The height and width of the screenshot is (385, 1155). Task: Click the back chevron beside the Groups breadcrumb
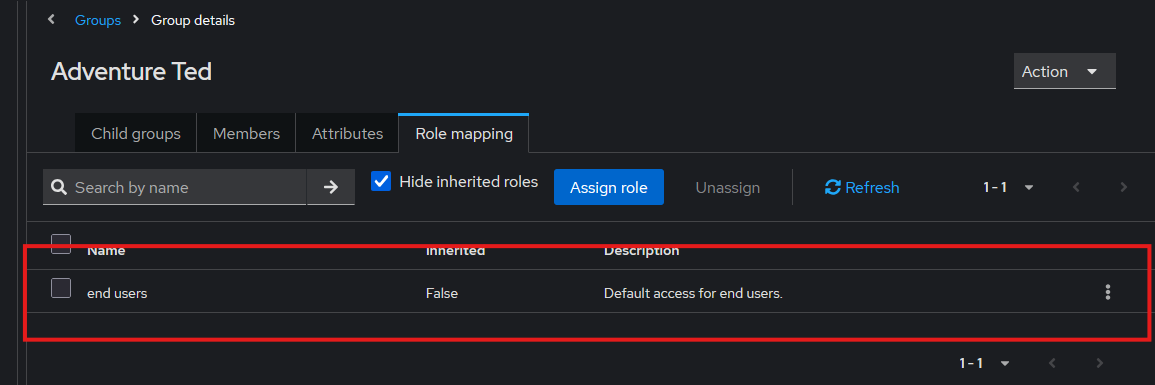point(51,20)
